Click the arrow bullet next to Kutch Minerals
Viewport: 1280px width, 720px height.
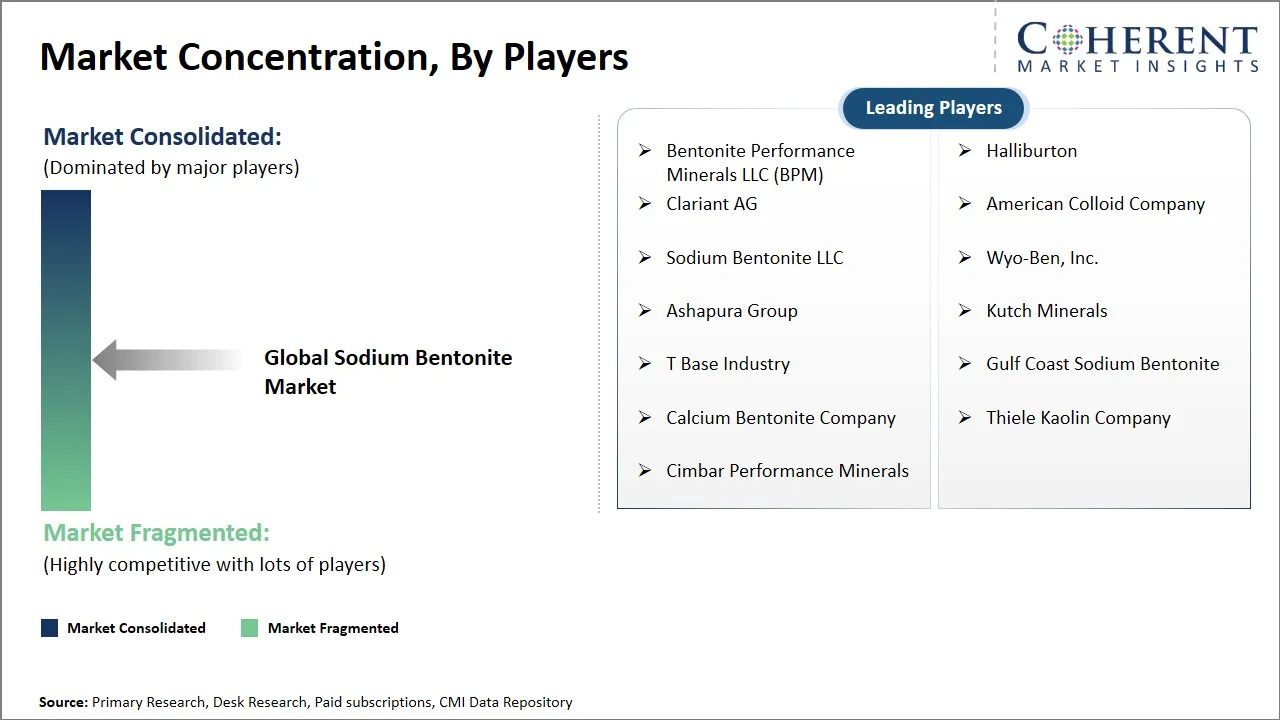pos(965,311)
